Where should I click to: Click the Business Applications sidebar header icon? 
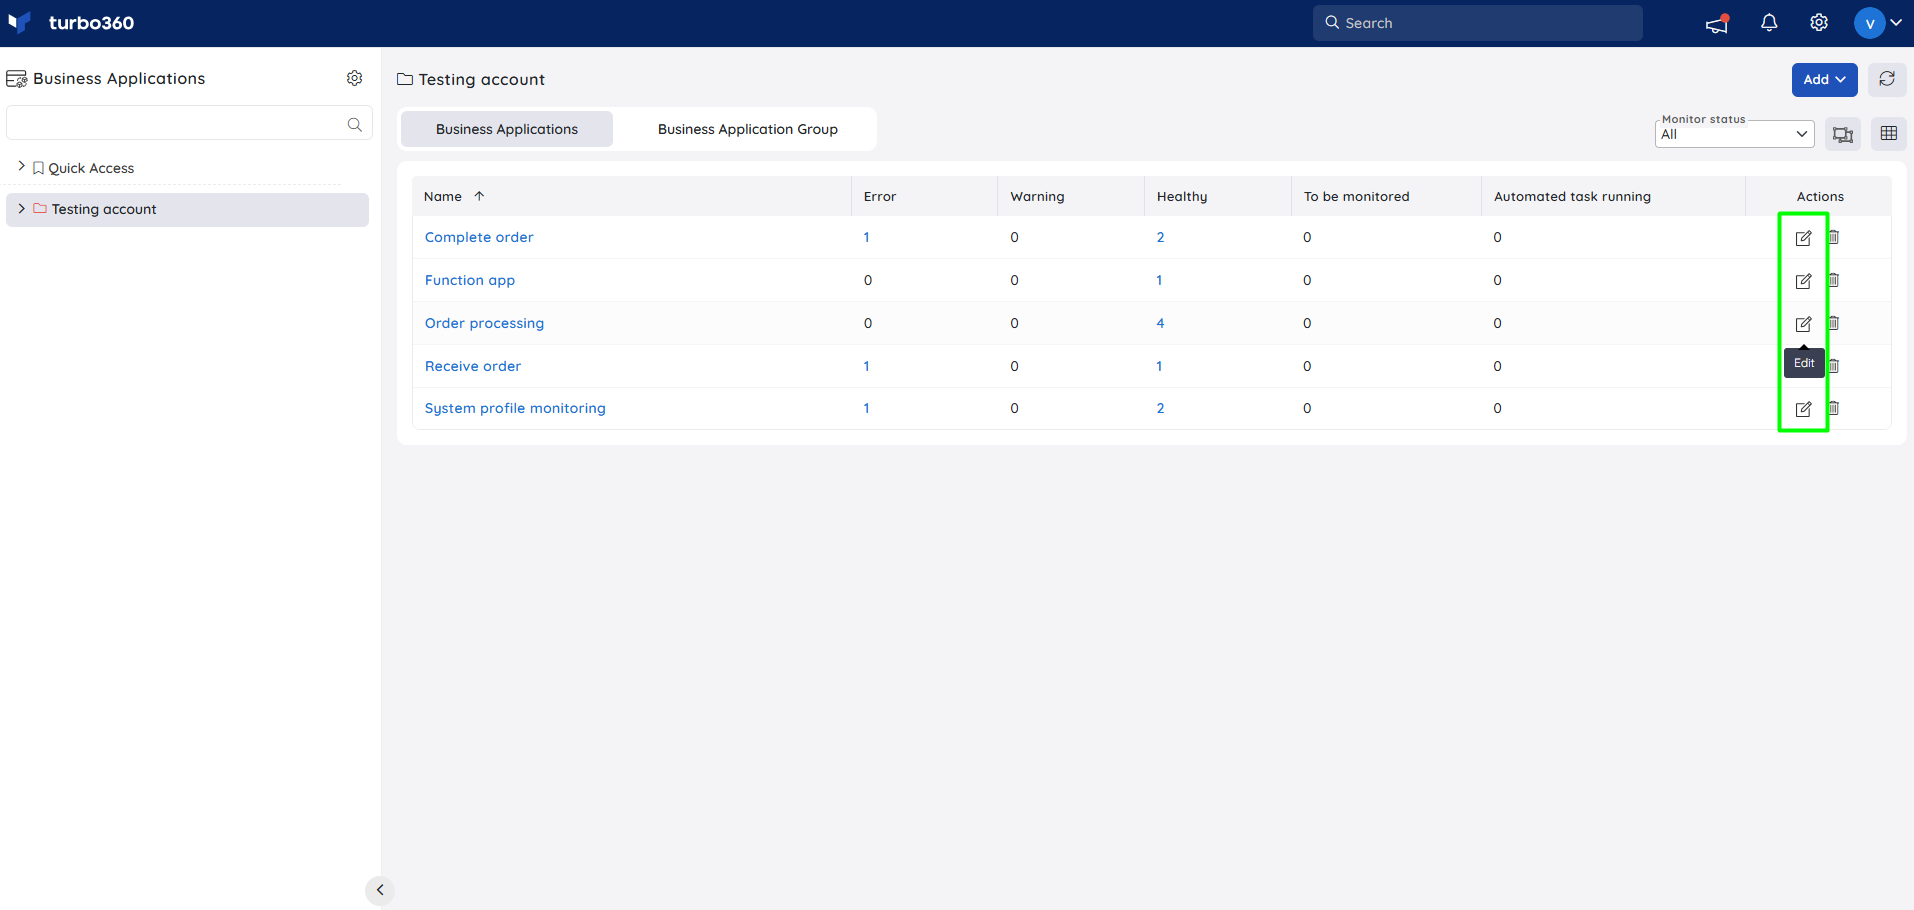point(17,79)
